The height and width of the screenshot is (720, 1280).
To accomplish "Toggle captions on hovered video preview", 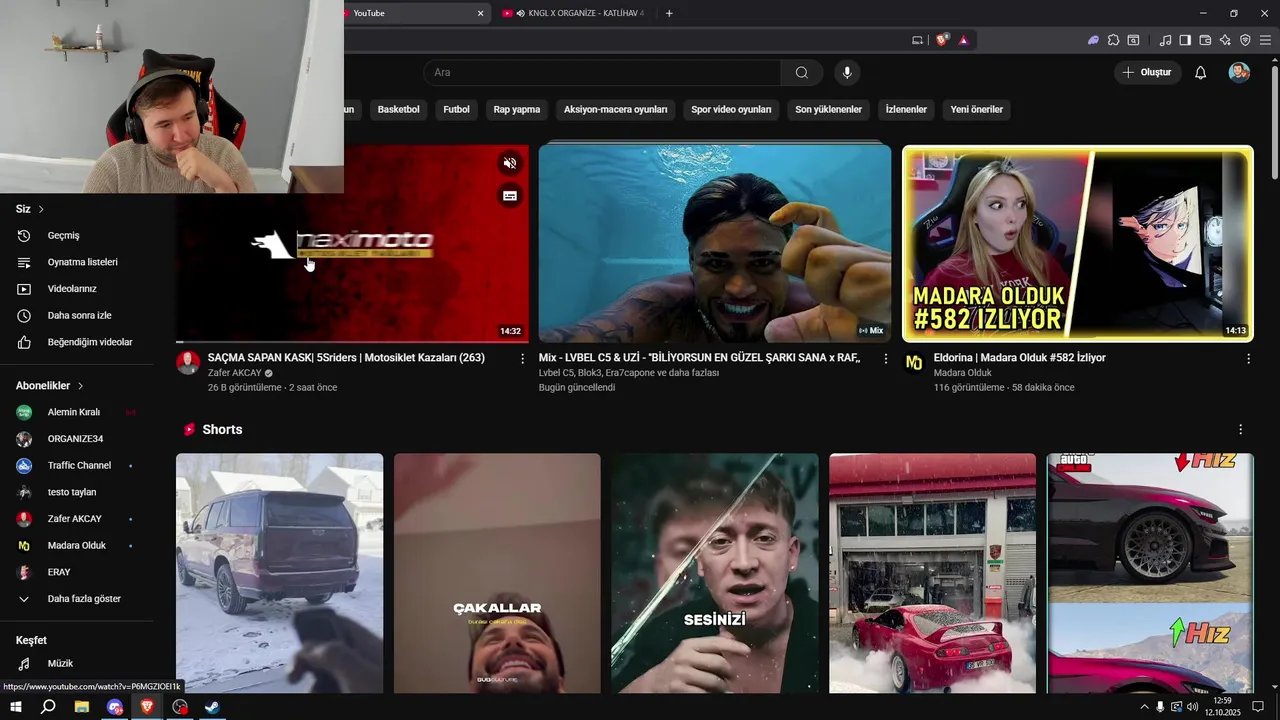I will coord(510,196).
